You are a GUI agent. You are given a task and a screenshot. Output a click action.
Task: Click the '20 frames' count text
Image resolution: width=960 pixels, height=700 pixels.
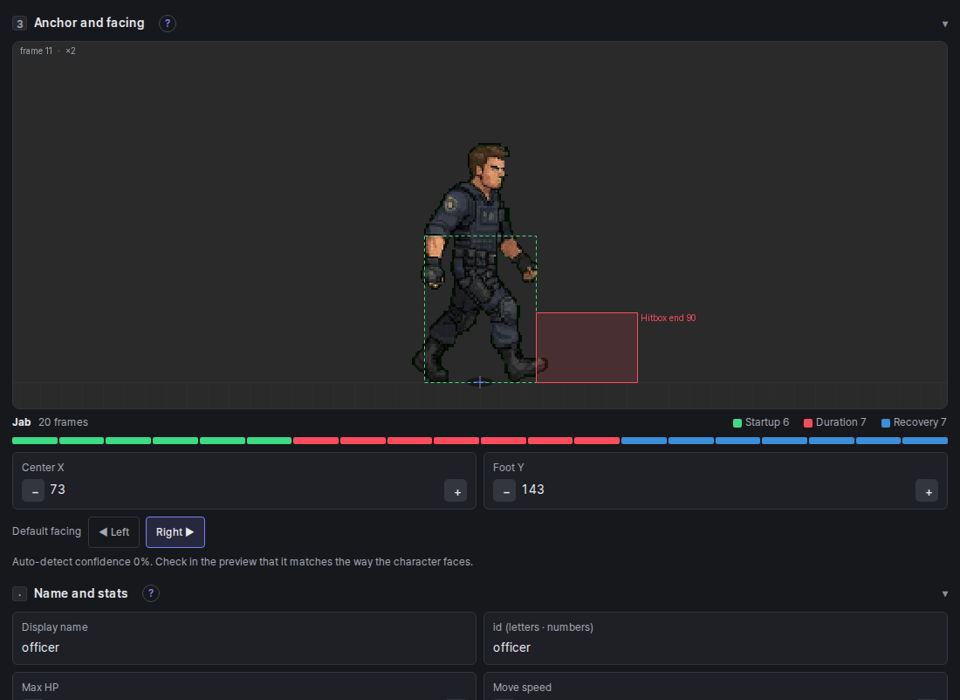(63, 422)
